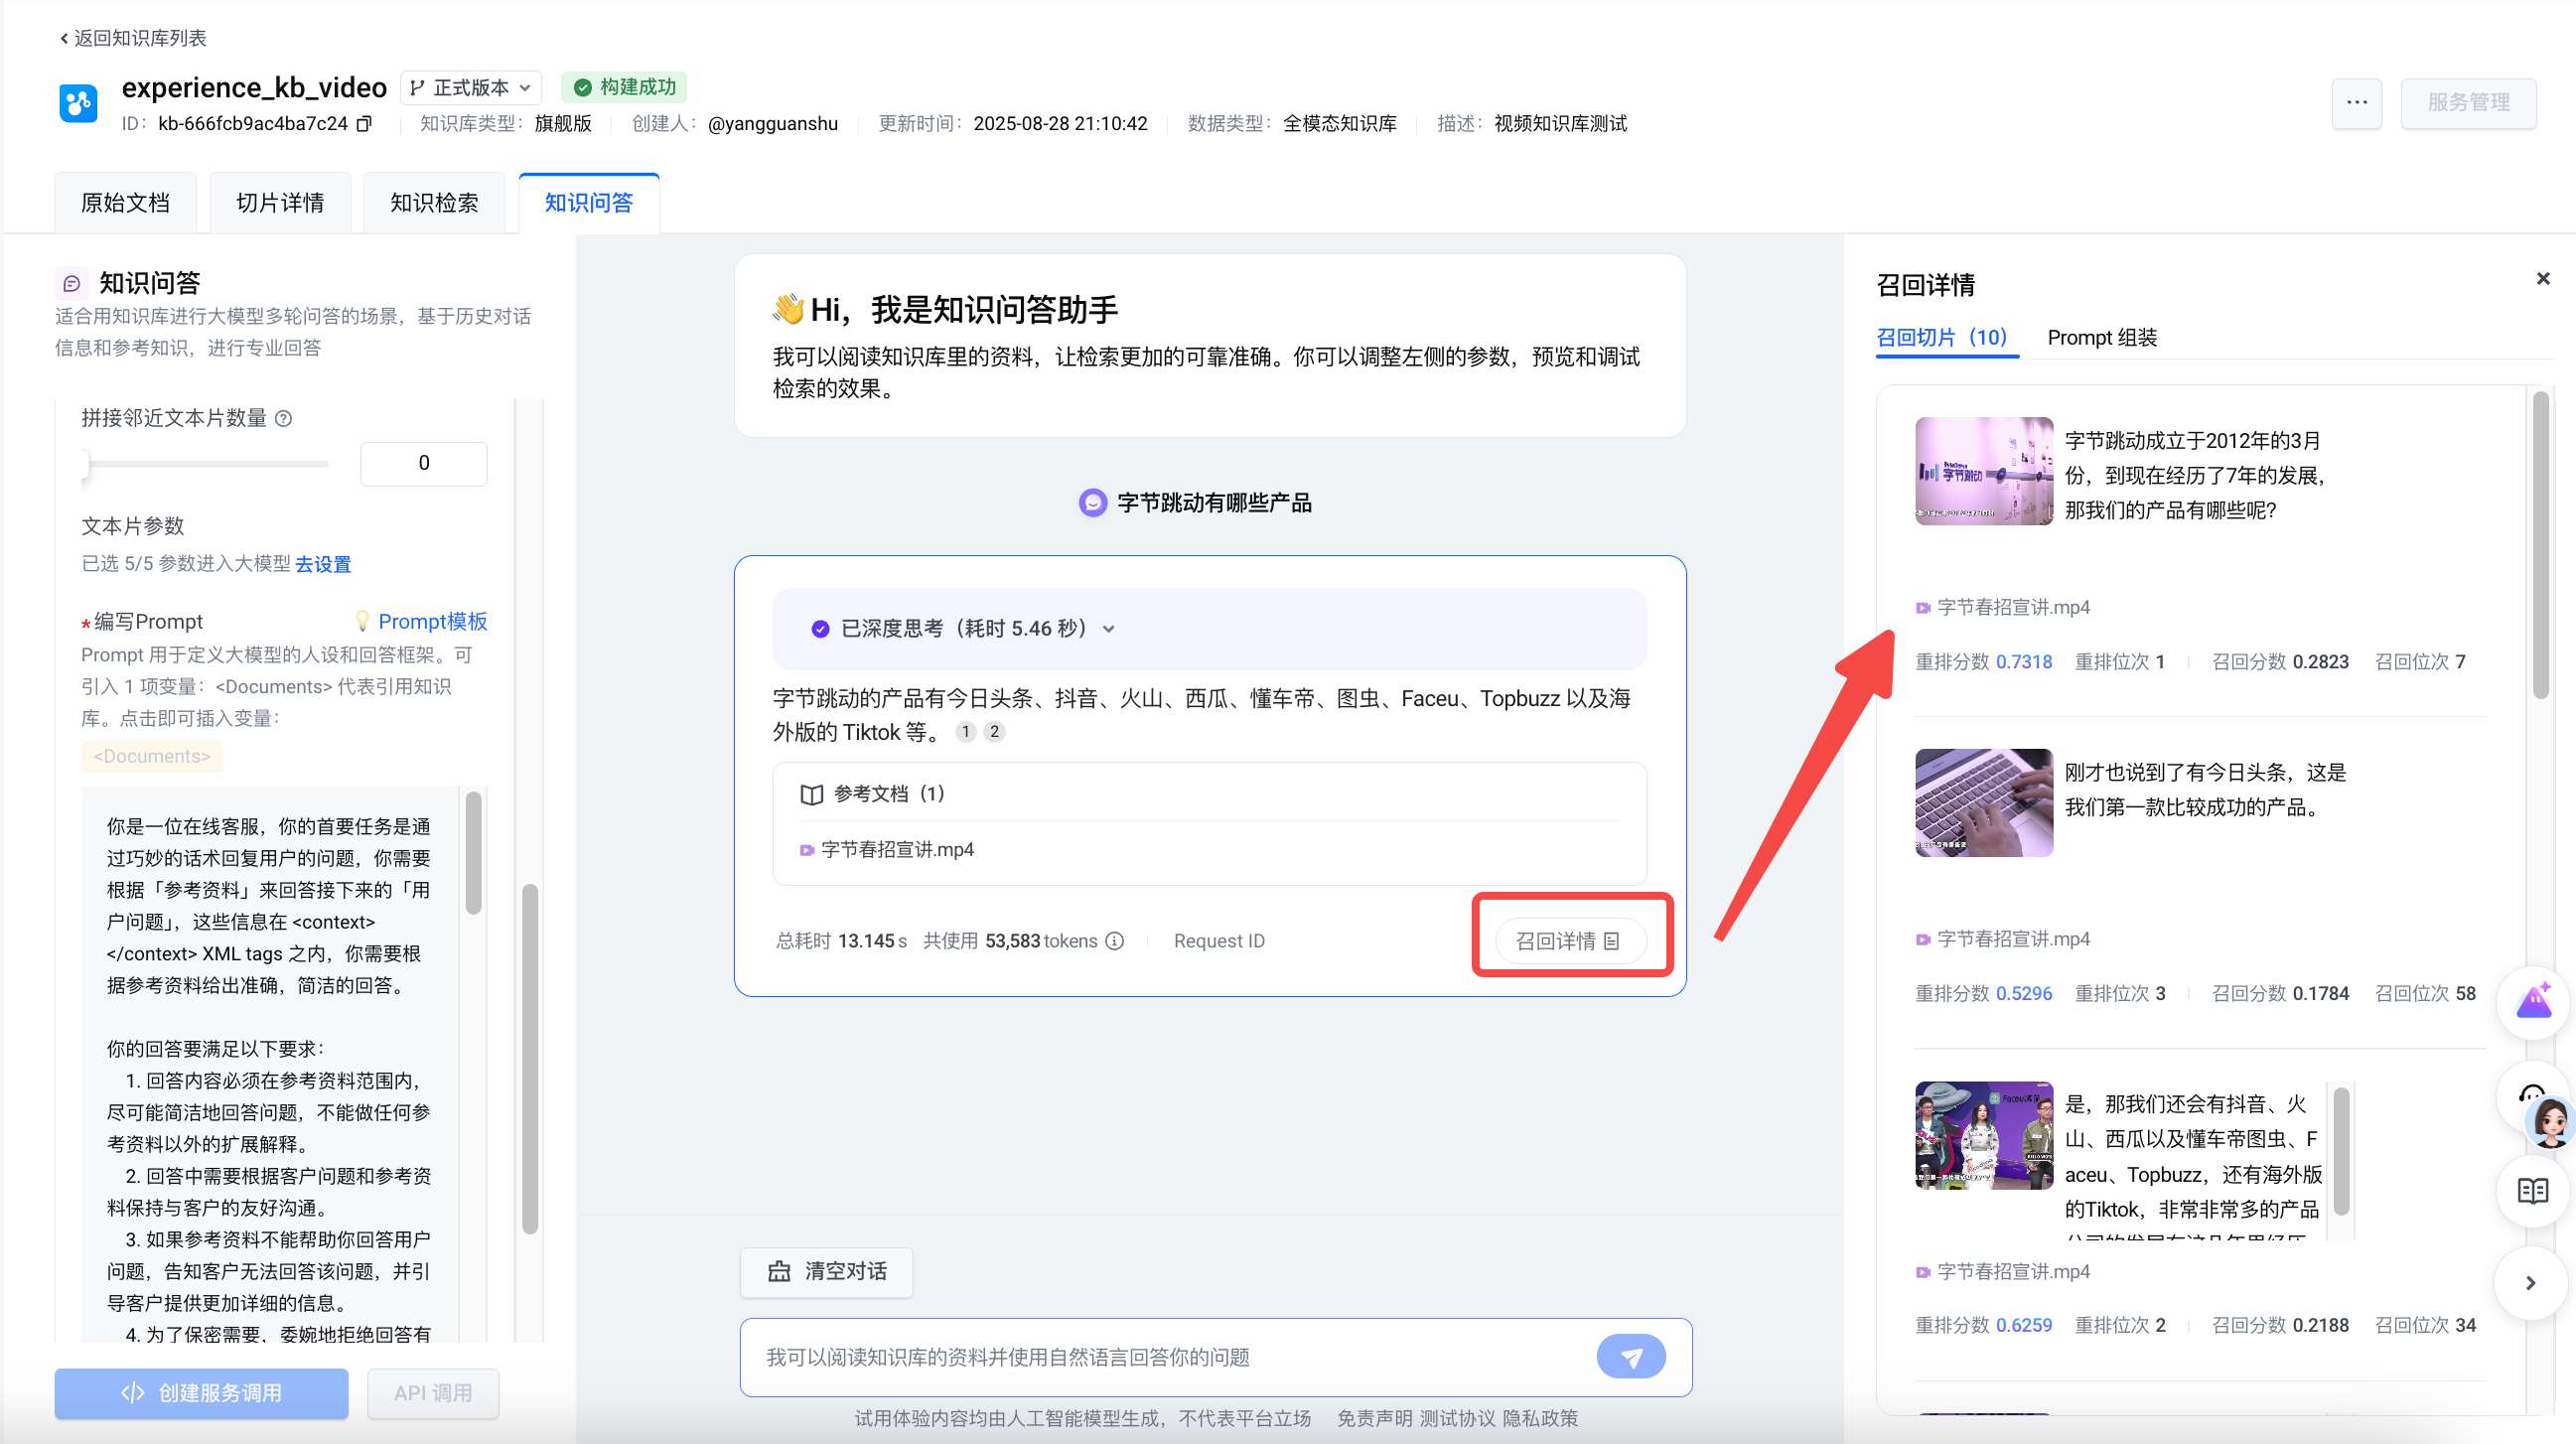Click the right chevron floating button
This screenshot has width=2576, height=1444.
(x=2530, y=1283)
